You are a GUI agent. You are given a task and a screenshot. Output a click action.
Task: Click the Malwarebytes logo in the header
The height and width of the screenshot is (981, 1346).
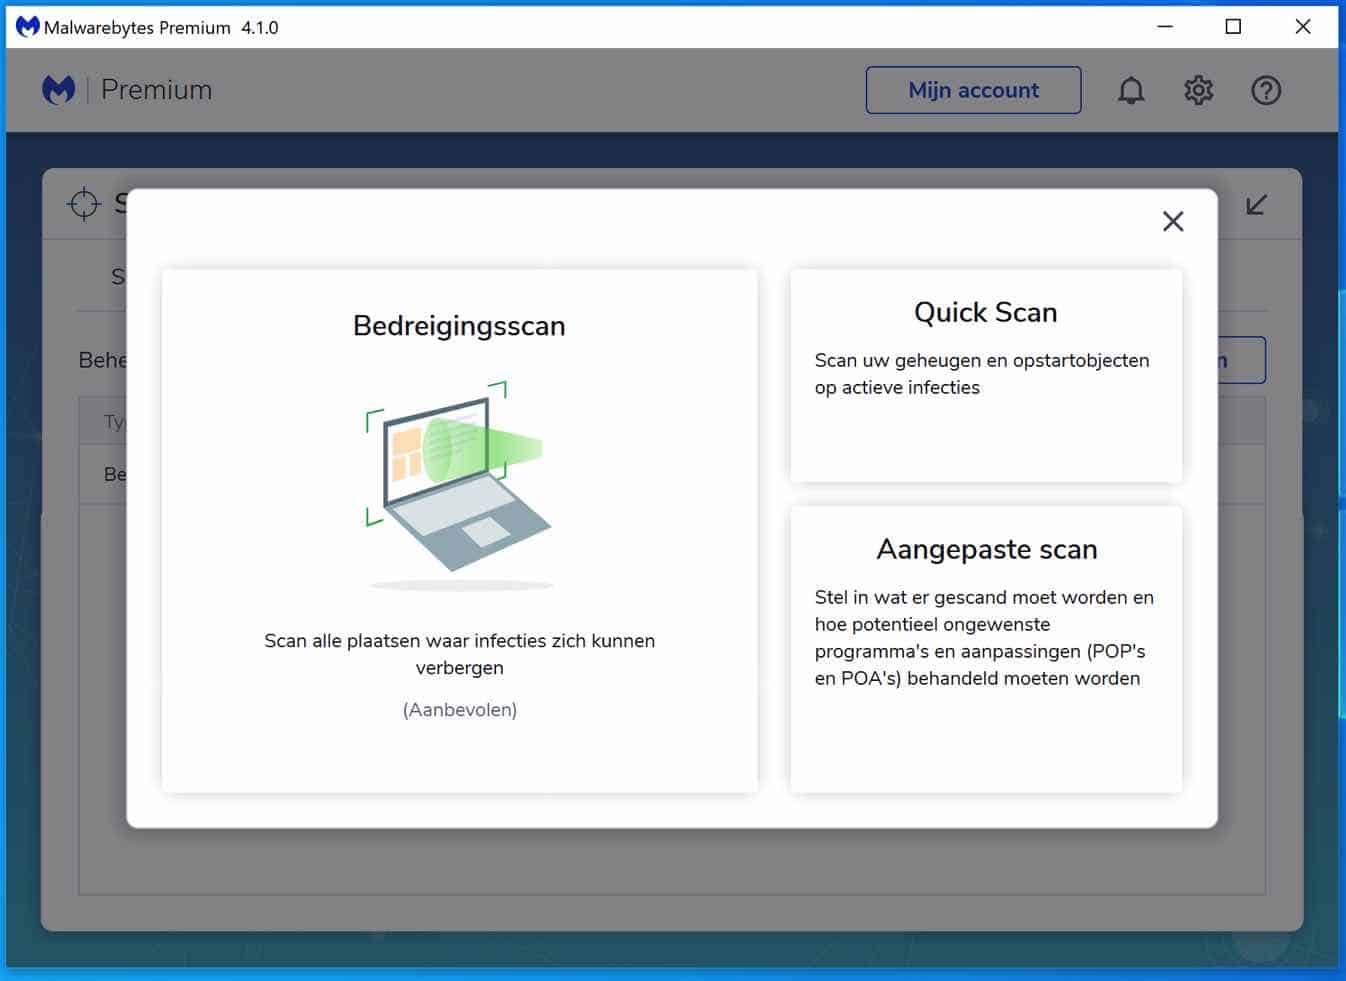click(58, 90)
